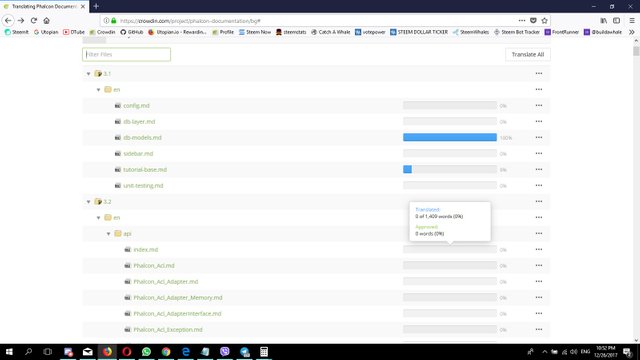Click the Translate All button
This screenshot has height=360, width=640.
[x=528, y=54]
